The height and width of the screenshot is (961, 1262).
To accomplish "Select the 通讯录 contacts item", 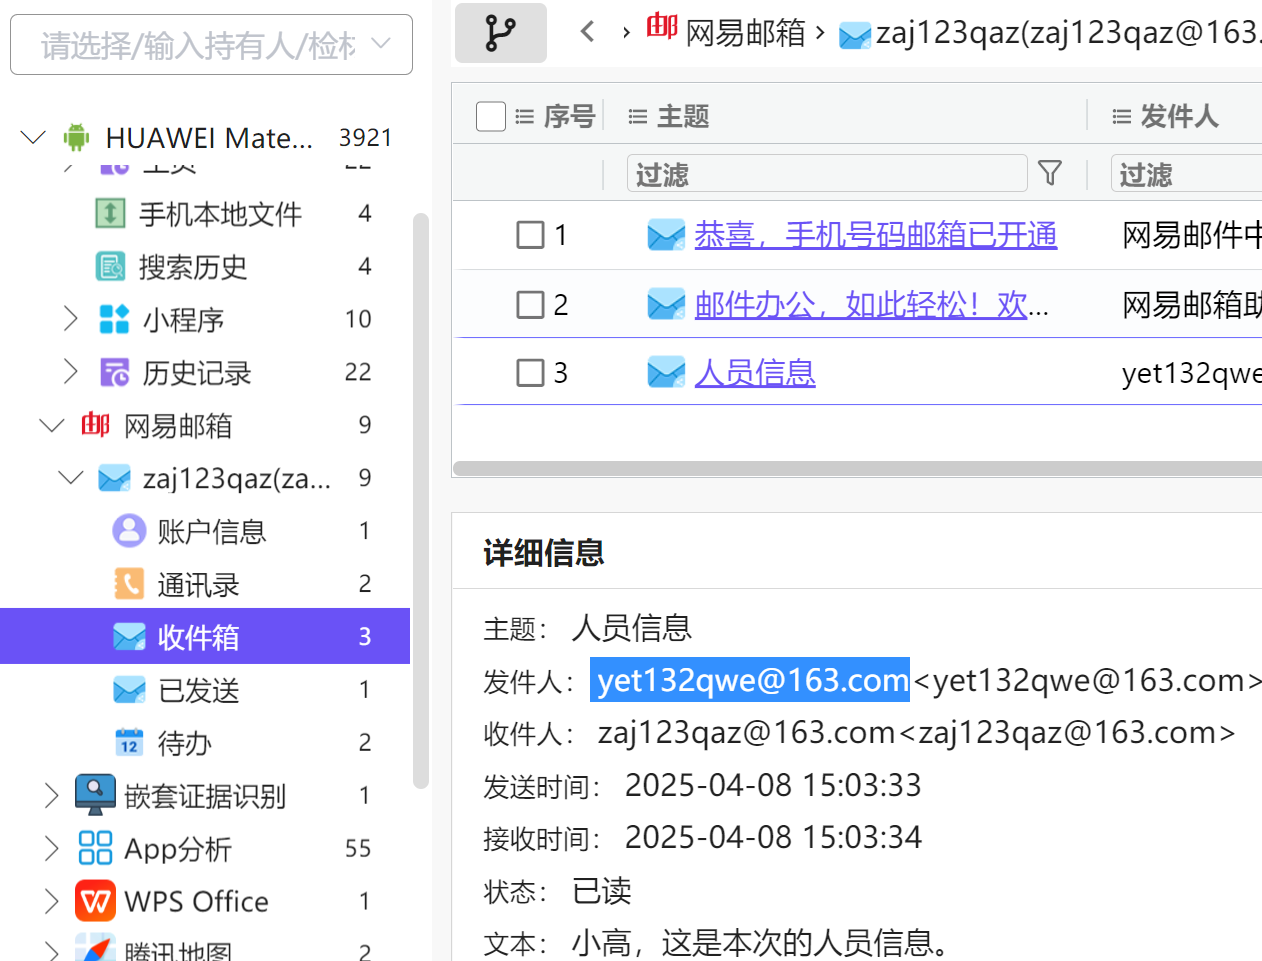I will (x=198, y=584).
